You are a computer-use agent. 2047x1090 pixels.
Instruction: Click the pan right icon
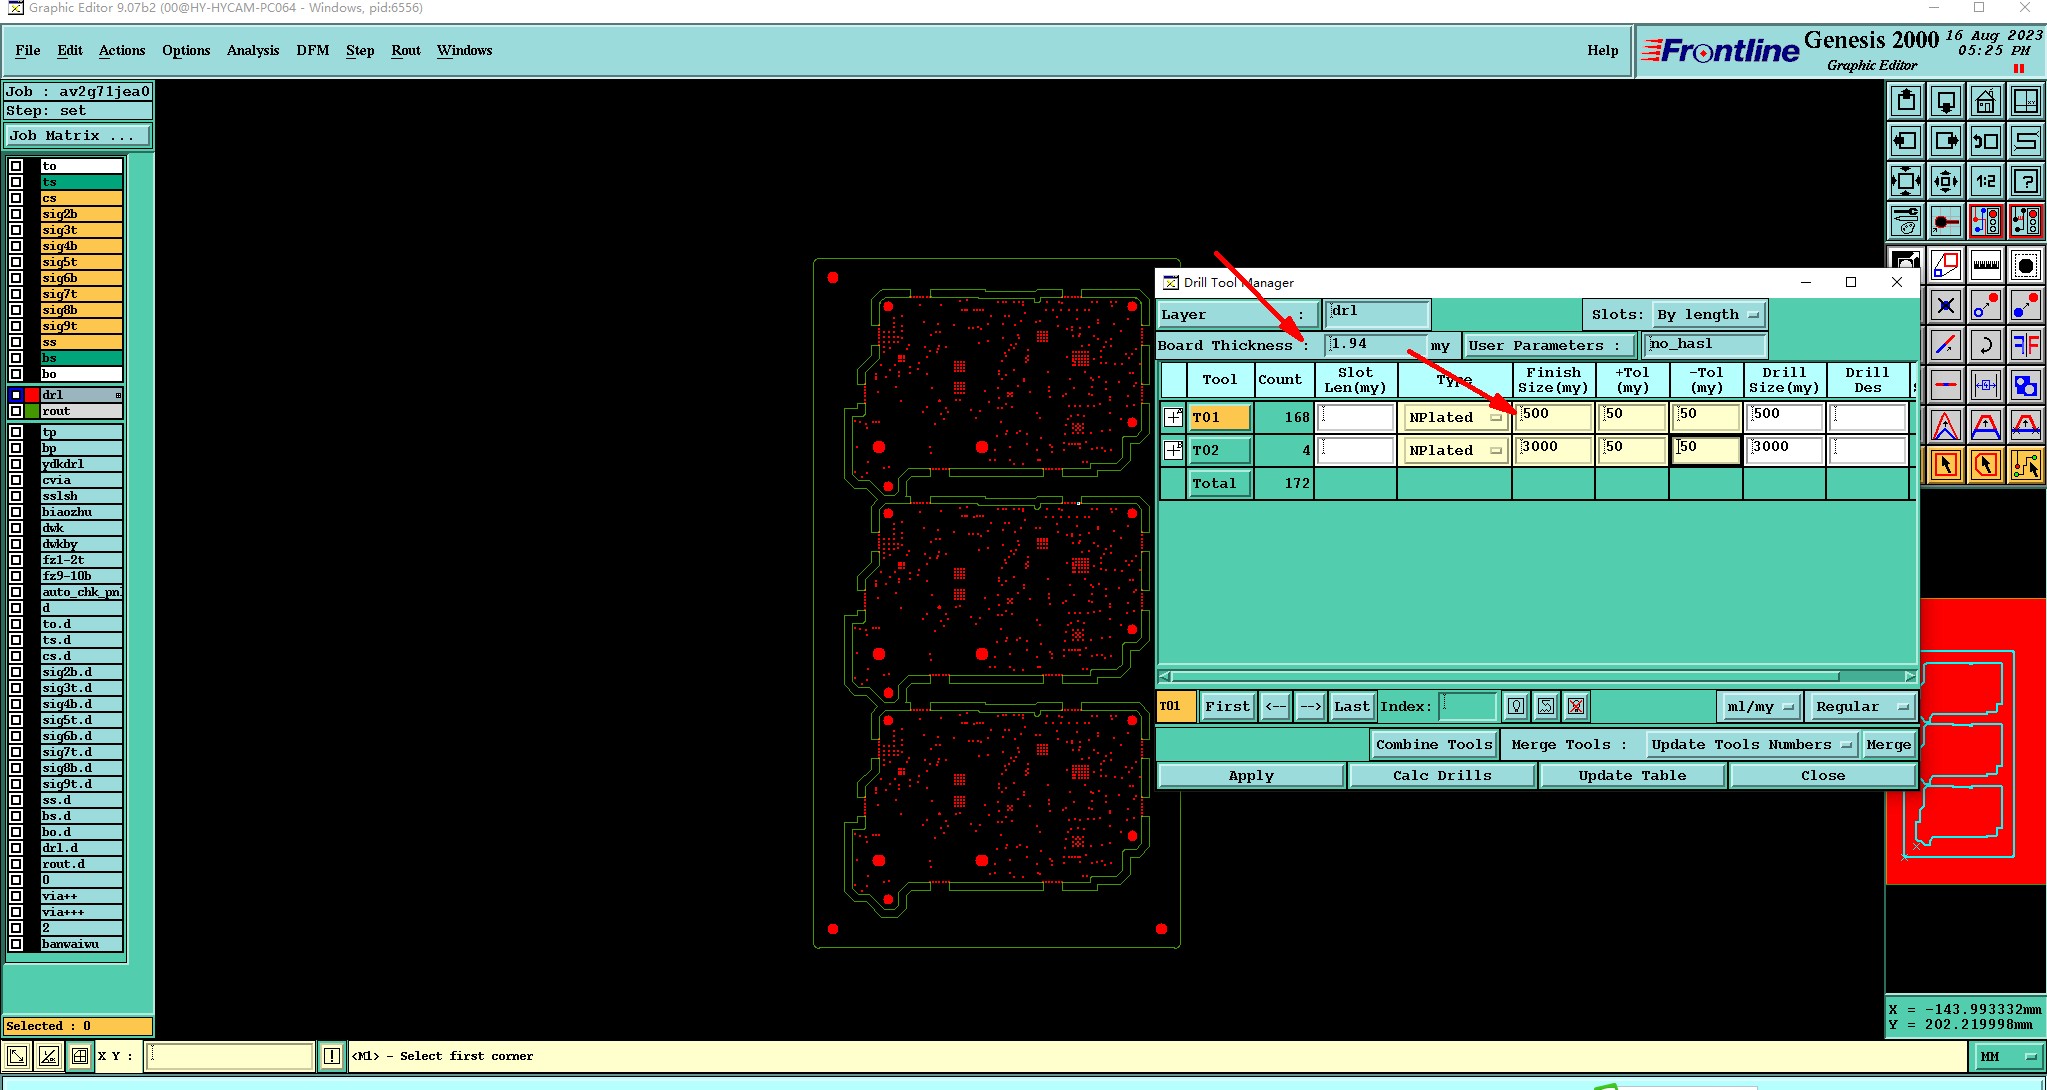[1946, 141]
